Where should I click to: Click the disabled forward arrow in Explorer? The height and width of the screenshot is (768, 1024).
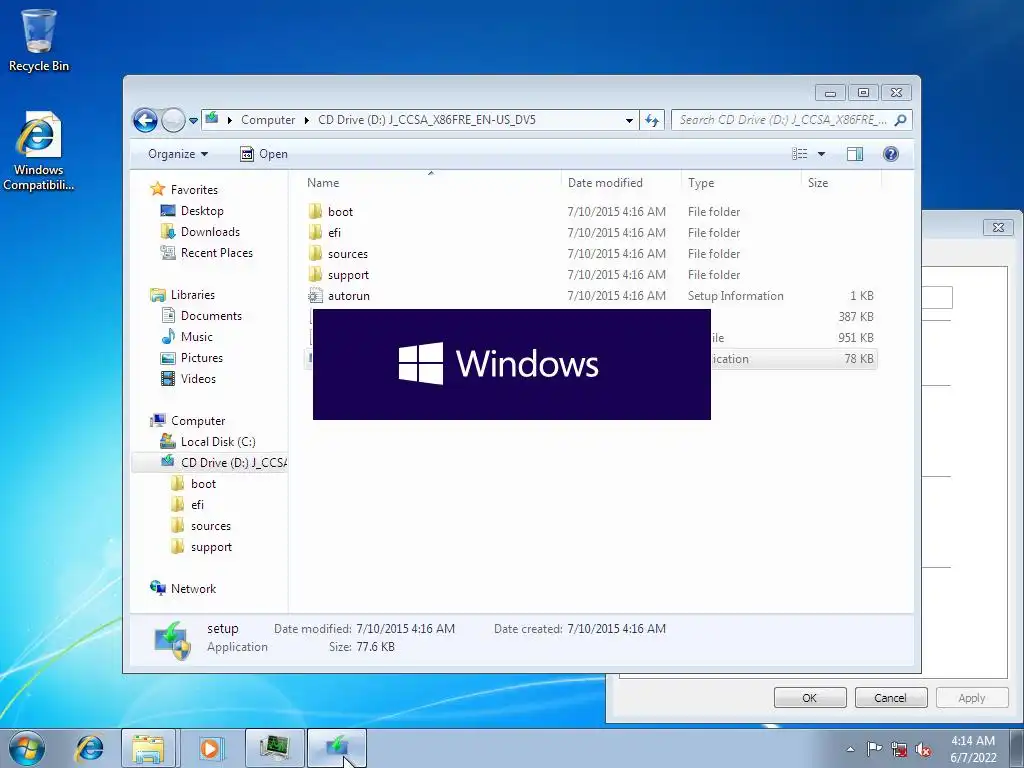pos(173,120)
